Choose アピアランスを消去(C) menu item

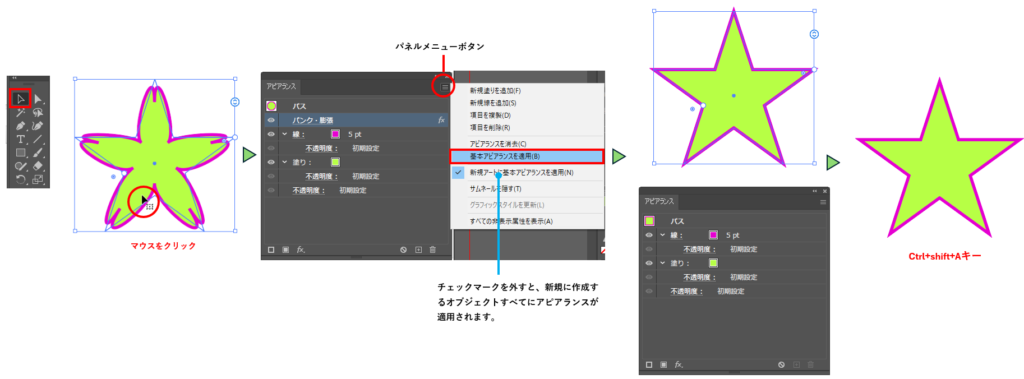click(x=498, y=143)
